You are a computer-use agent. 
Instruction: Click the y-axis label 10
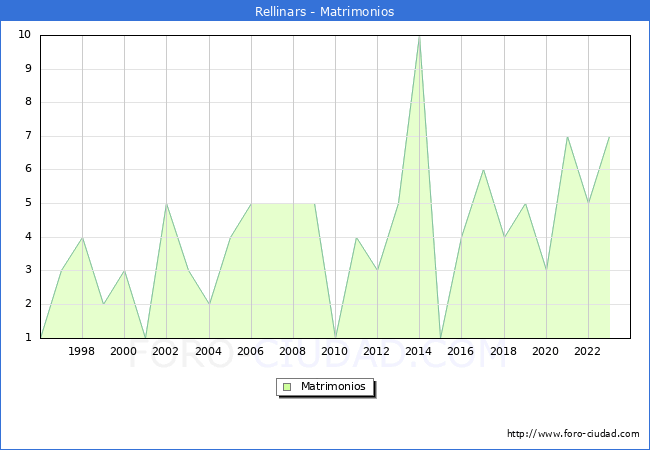pyautogui.click(x=24, y=35)
